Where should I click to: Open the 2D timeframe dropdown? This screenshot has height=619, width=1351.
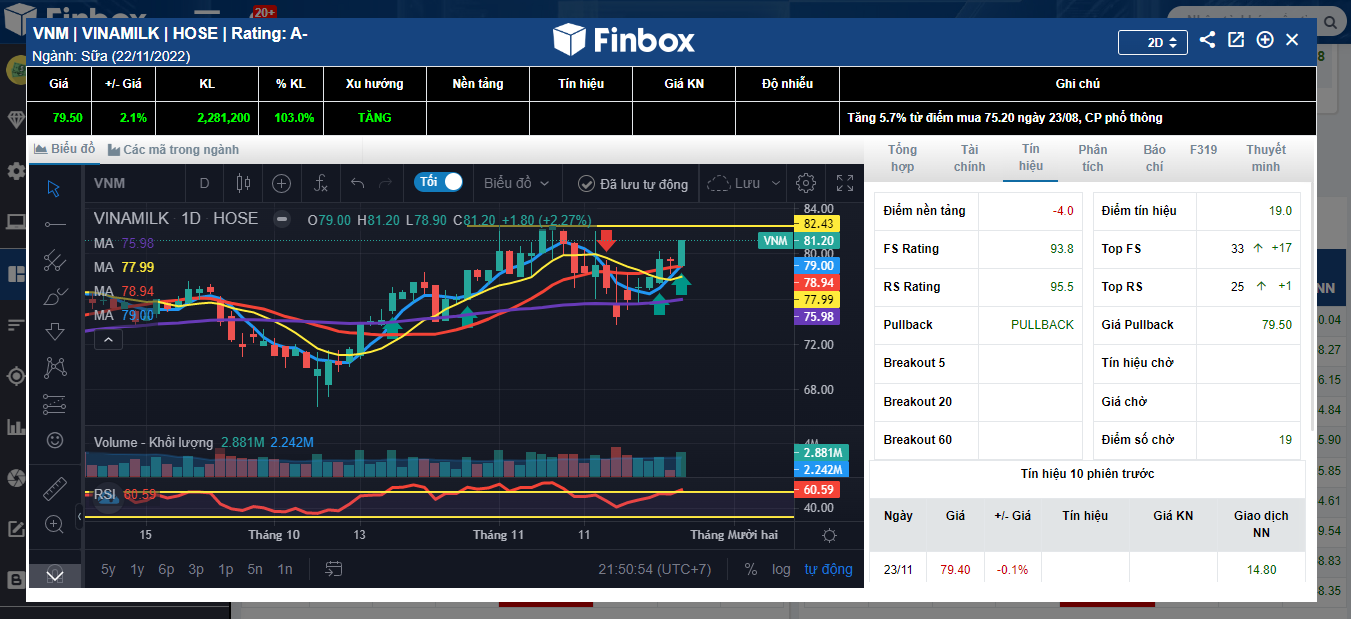pyautogui.click(x=1153, y=42)
